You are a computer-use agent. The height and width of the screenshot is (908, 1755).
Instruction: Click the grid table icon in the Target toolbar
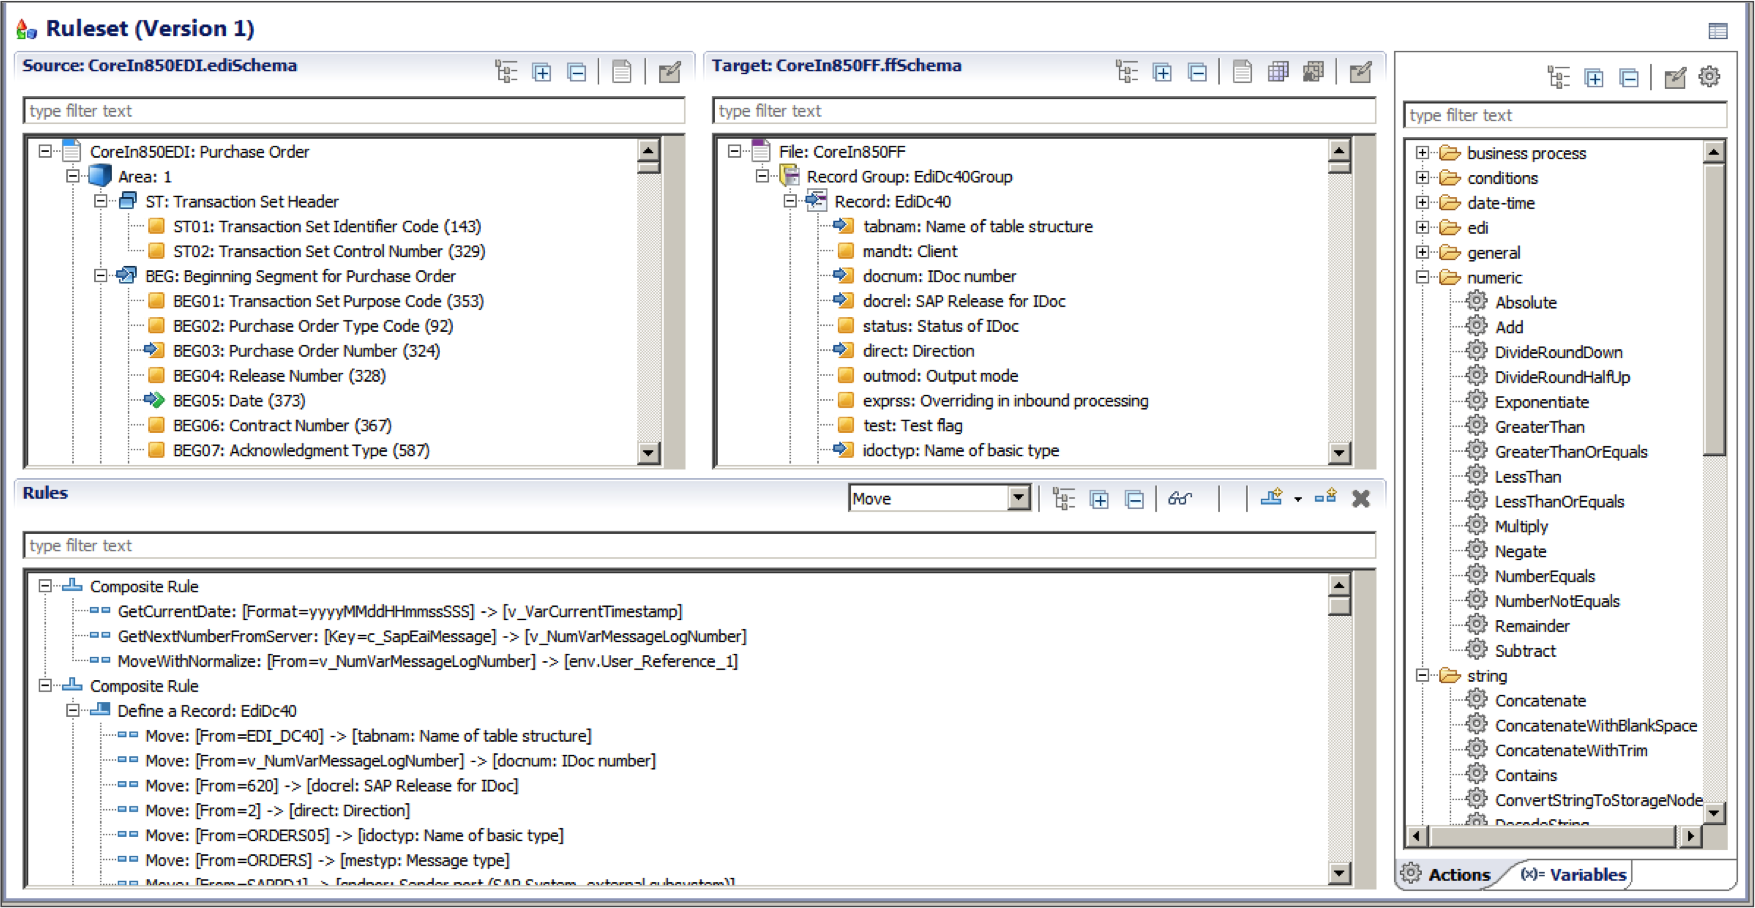pyautogui.click(x=1278, y=72)
